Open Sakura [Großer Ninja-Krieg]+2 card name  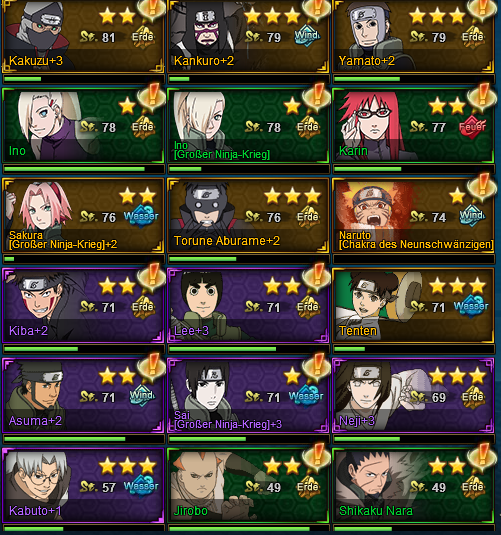[63, 240]
